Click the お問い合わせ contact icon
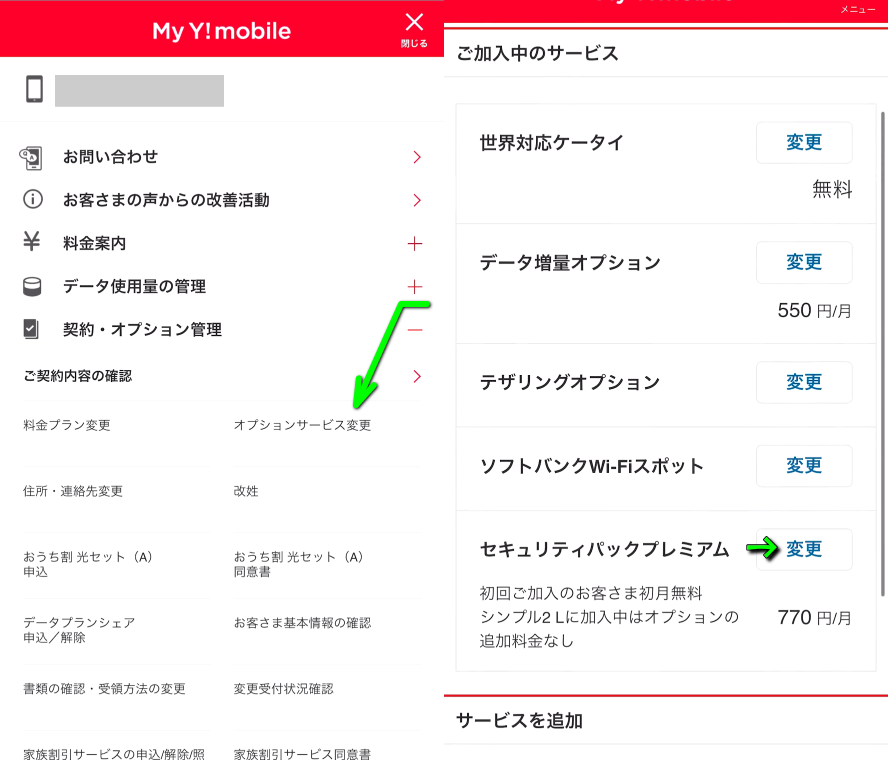Viewport: 888px width, 760px height. pos(31,157)
